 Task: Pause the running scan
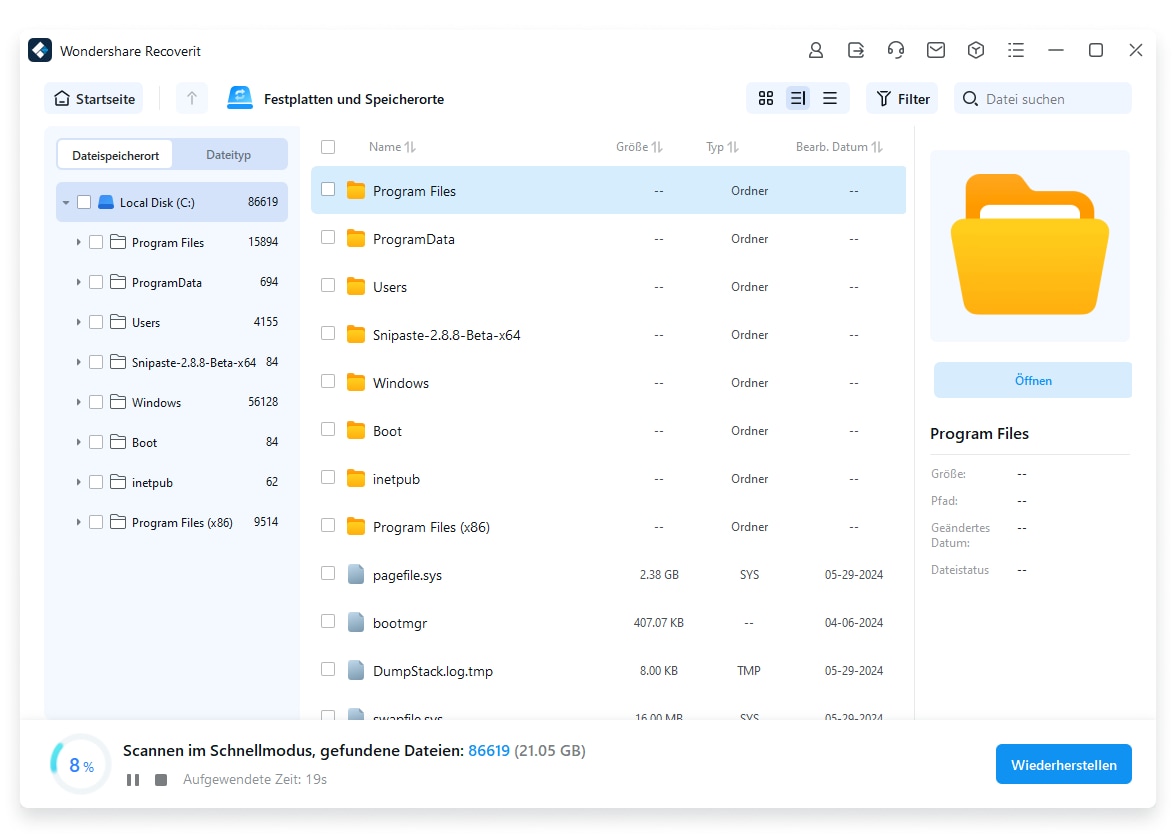coord(133,780)
